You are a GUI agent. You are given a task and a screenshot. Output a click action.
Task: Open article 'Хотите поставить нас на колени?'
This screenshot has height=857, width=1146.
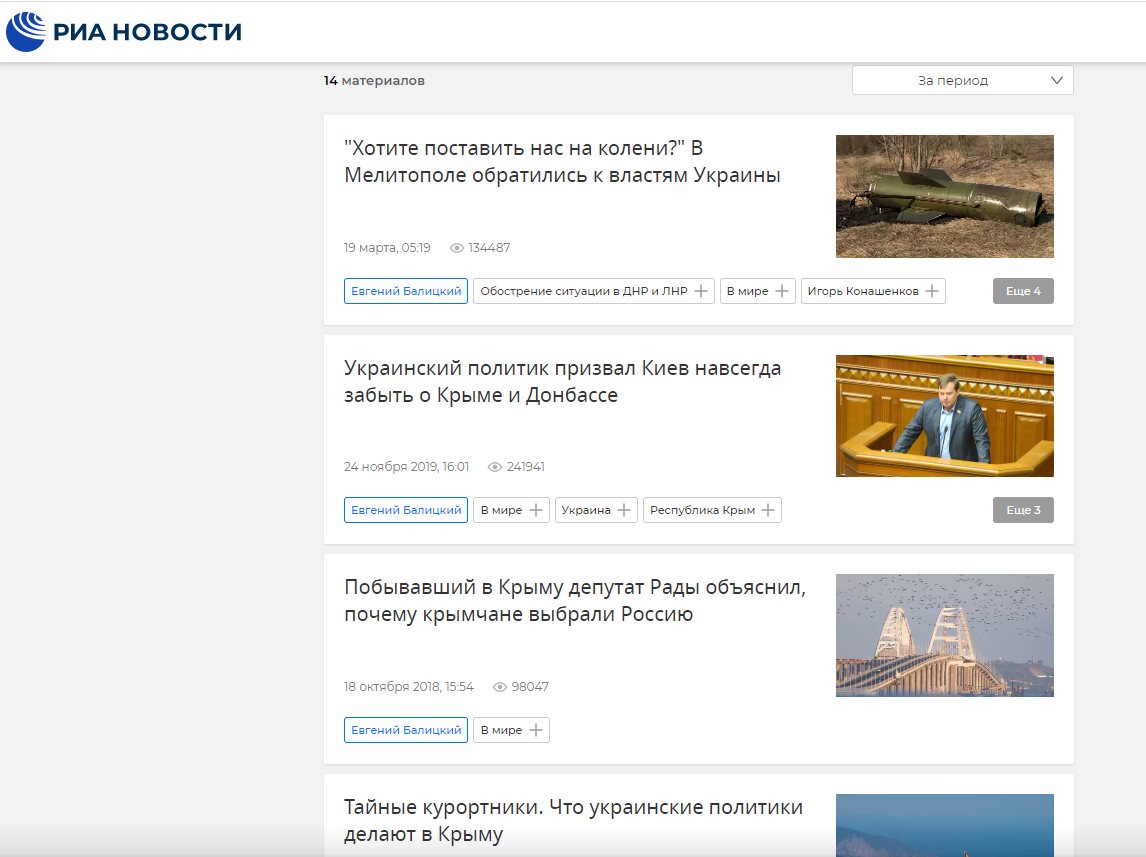(x=561, y=162)
